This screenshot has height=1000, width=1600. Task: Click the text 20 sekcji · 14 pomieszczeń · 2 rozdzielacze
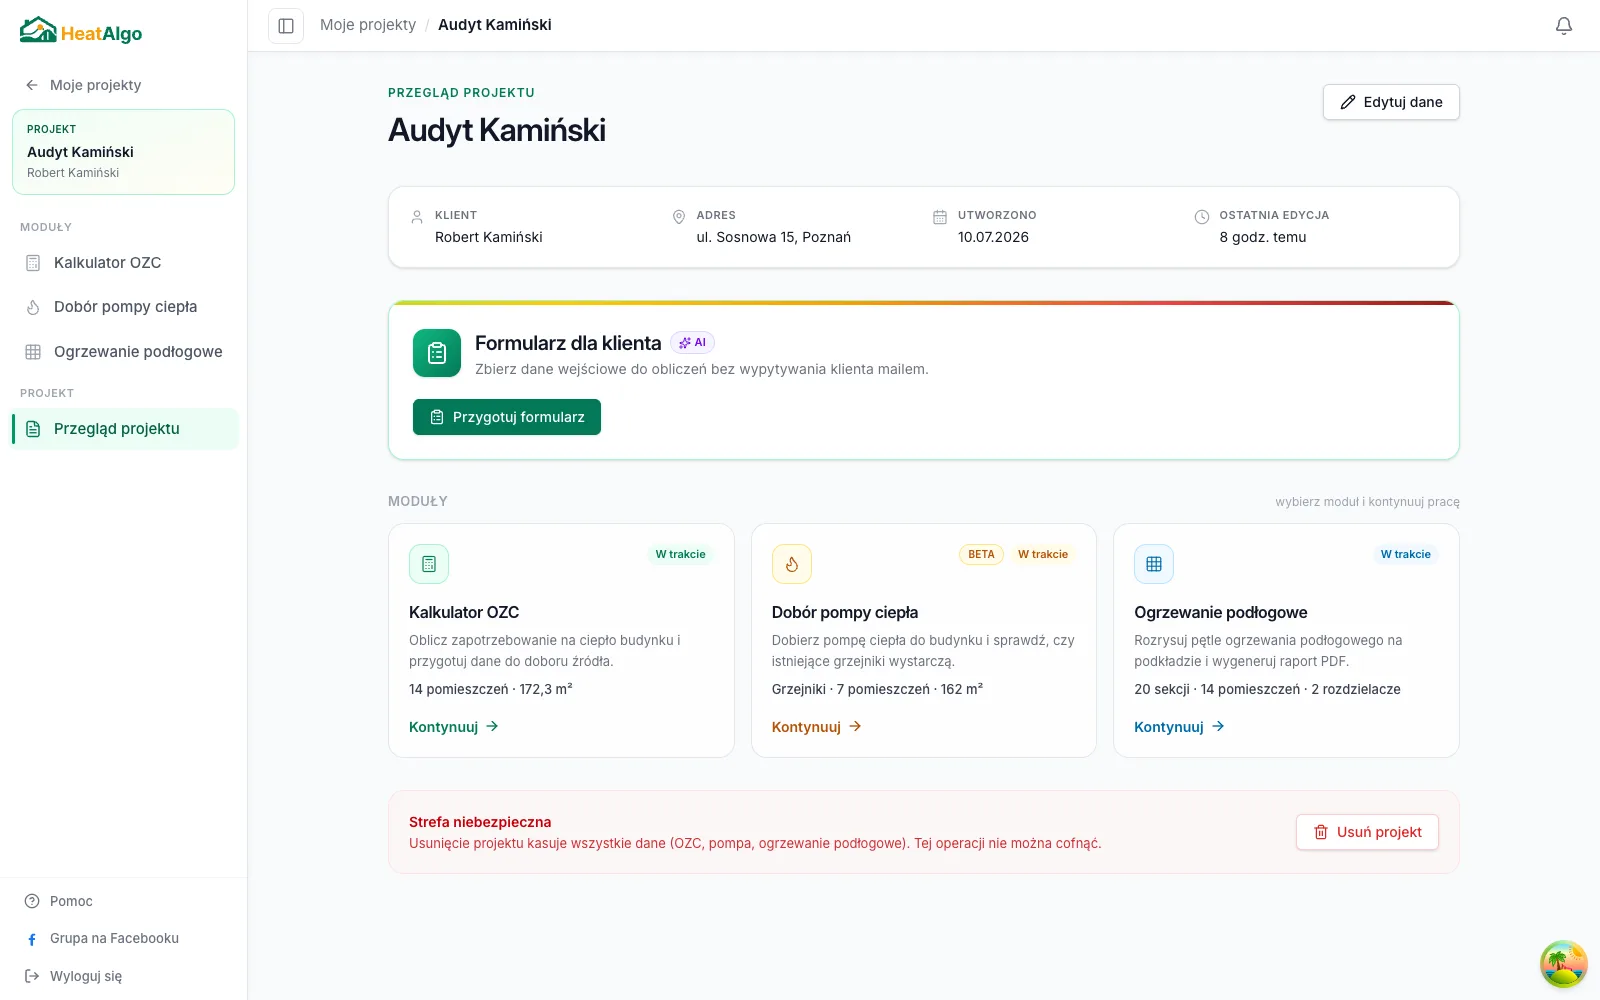[1267, 689]
